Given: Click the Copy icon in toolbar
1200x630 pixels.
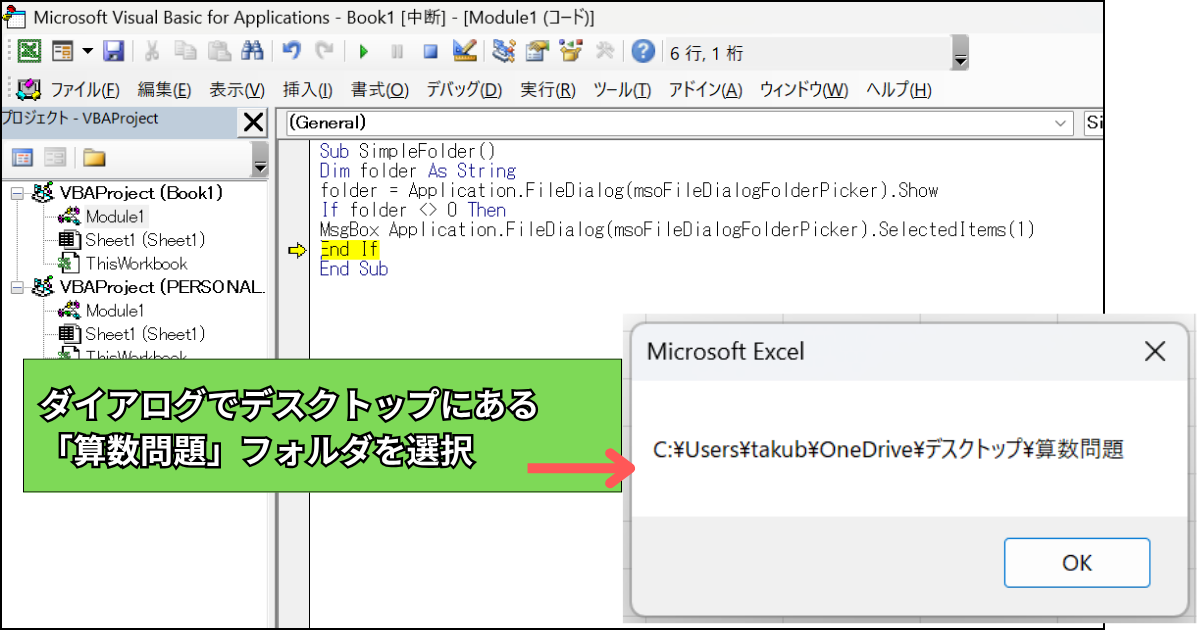Looking at the screenshot, I should 185,51.
